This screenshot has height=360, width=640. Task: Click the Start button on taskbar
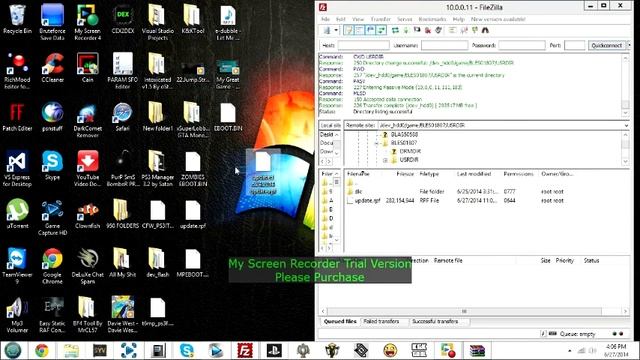pos(13,351)
